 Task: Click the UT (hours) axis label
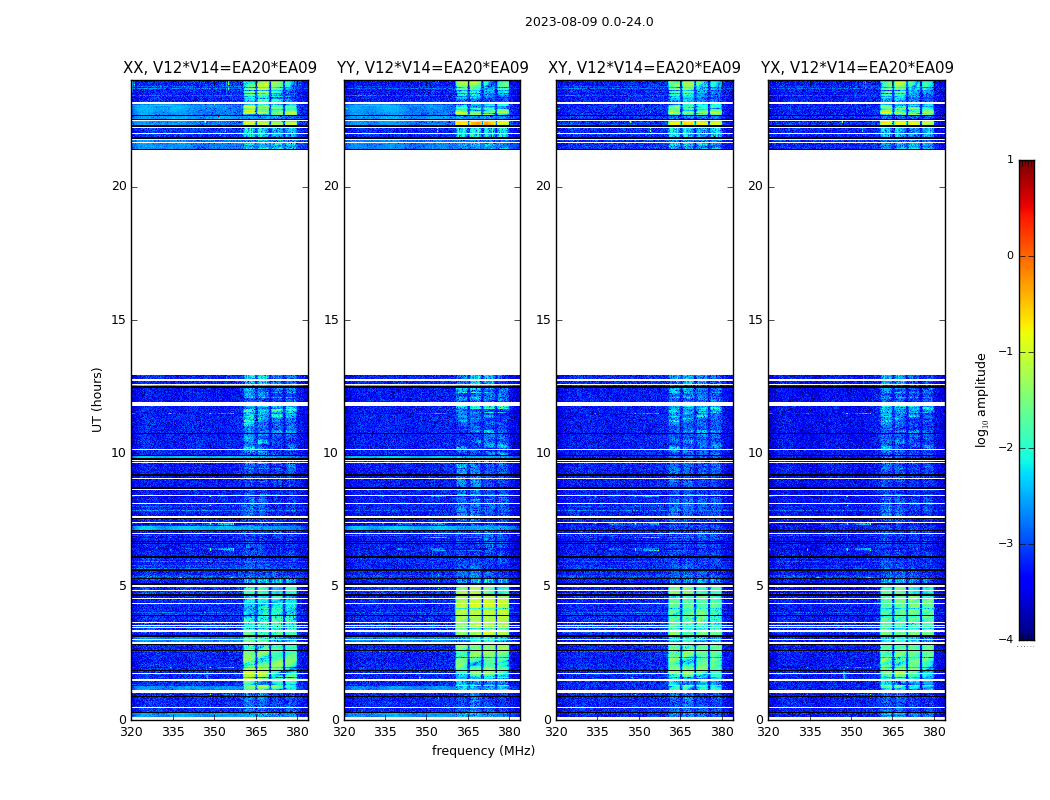(x=97, y=400)
